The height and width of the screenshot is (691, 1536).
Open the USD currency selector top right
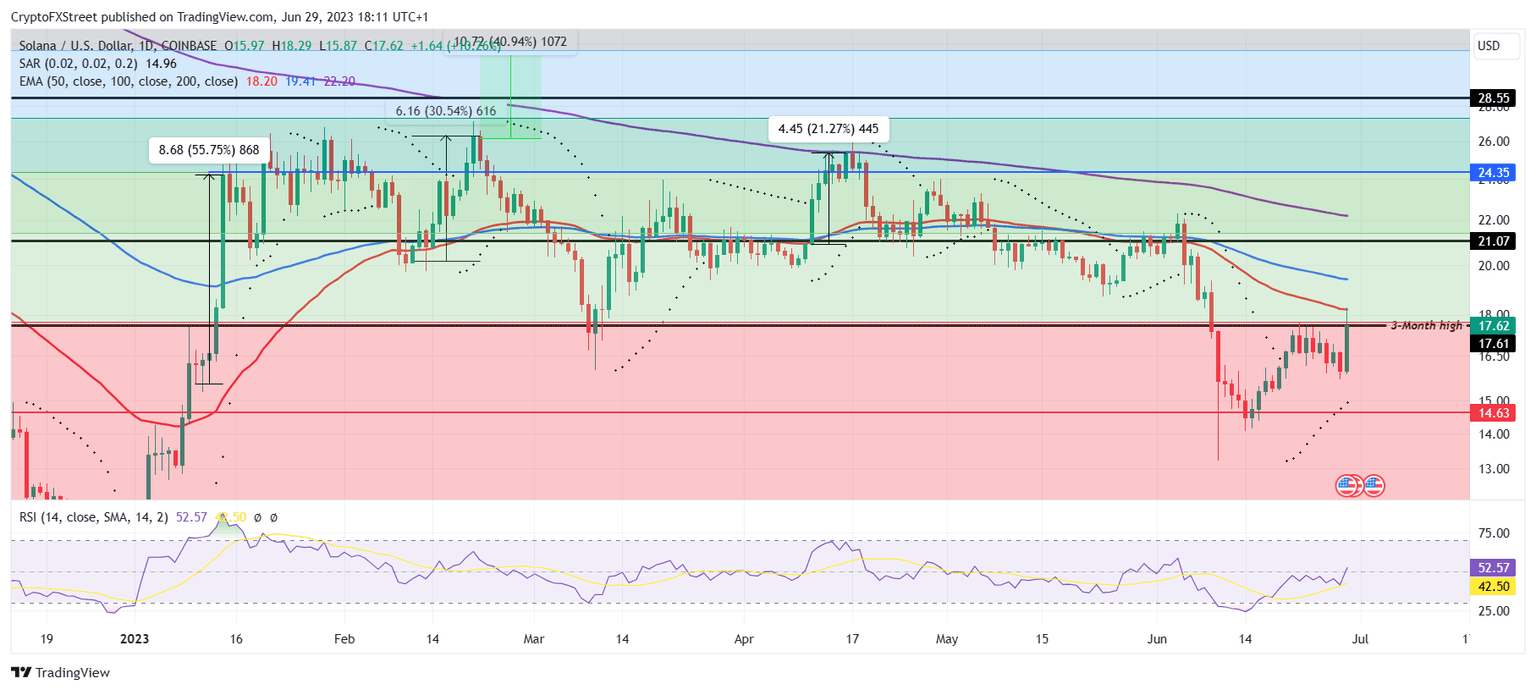tap(1496, 45)
